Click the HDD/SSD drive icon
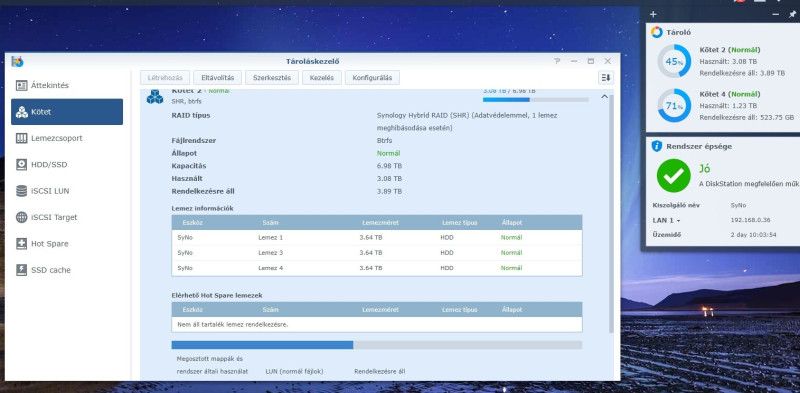Viewport: 800px width, 393px height. pos(21,165)
